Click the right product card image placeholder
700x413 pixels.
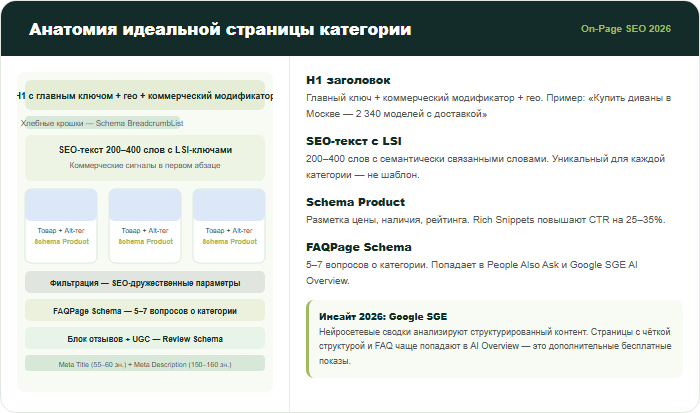[x=229, y=205]
